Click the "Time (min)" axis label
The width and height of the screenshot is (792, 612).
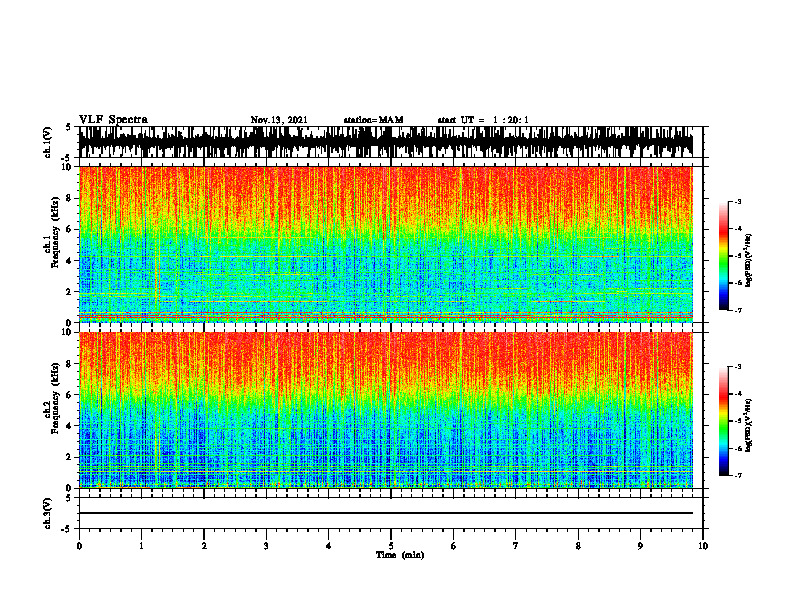point(400,555)
